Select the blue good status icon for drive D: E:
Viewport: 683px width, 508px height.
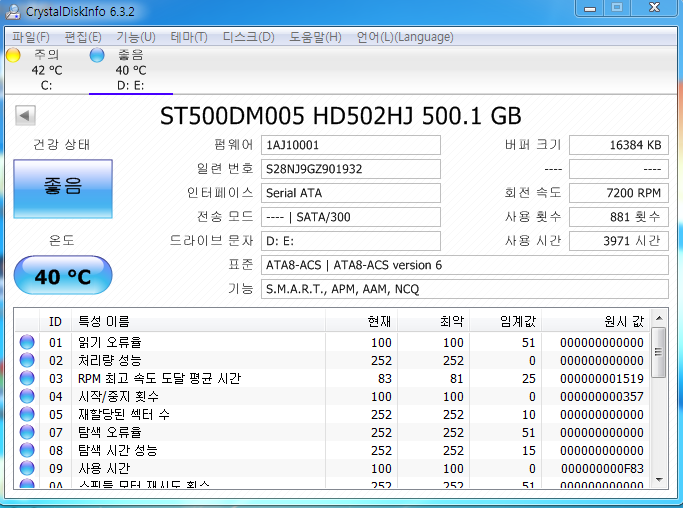[x=97, y=55]
